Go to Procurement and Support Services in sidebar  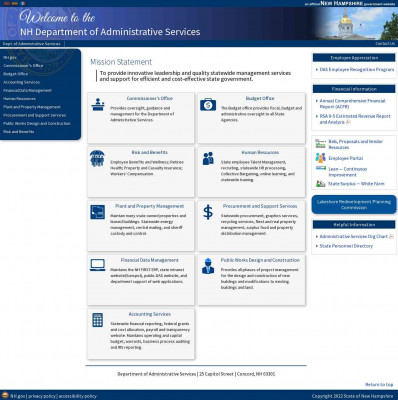[x=34, y=115]
